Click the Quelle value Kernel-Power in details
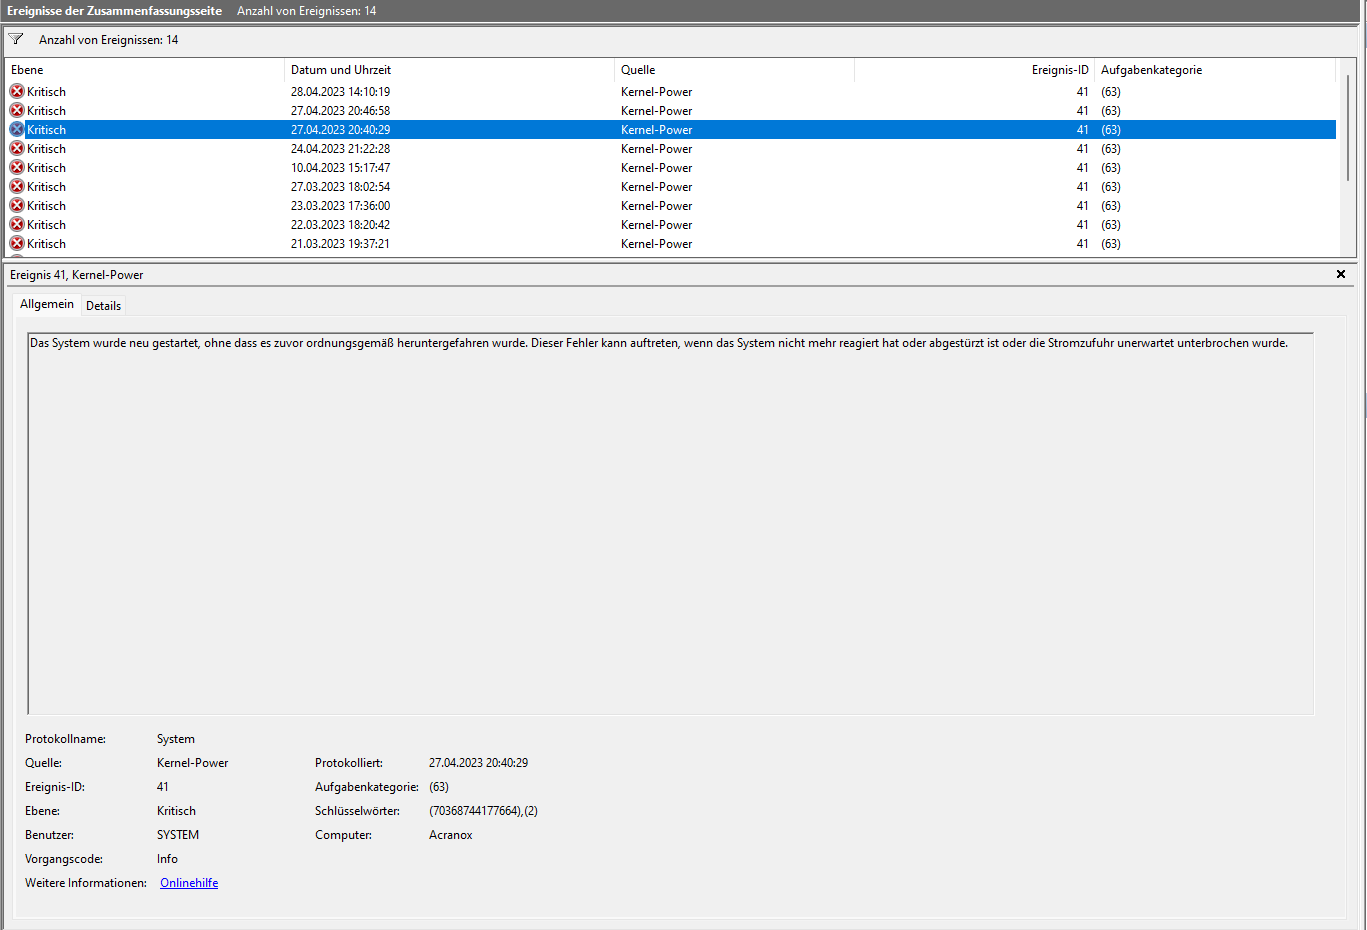The image size is (1367, 930). [192, 763]
